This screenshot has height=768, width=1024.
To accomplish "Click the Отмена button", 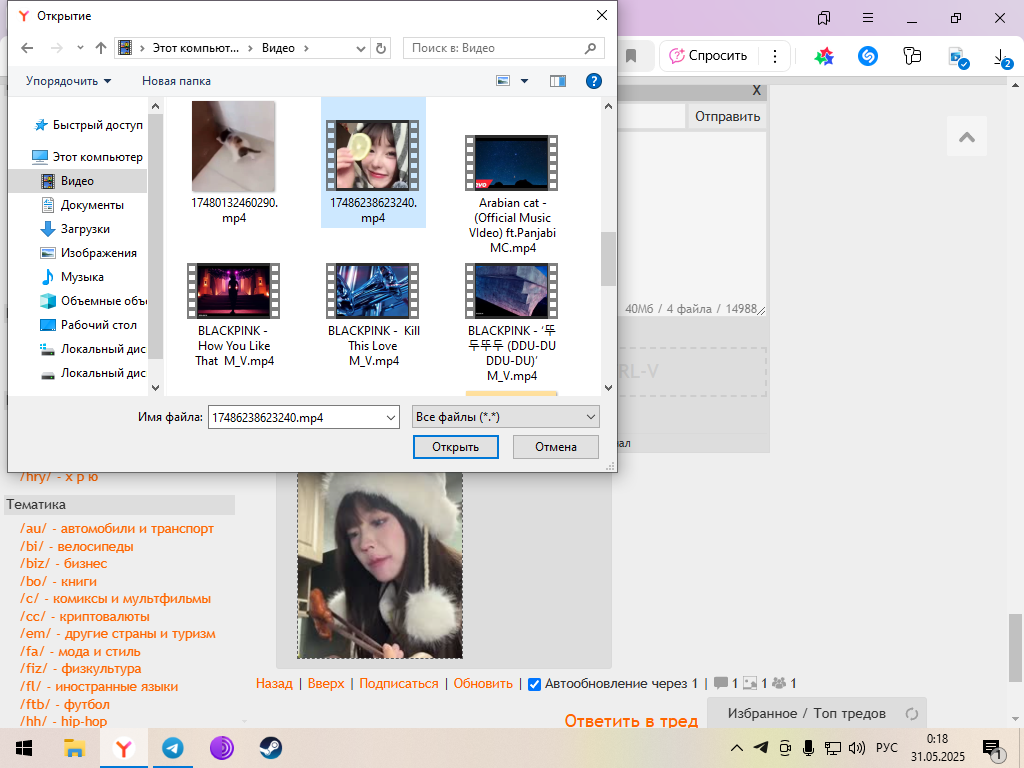I will click(555, 447).
